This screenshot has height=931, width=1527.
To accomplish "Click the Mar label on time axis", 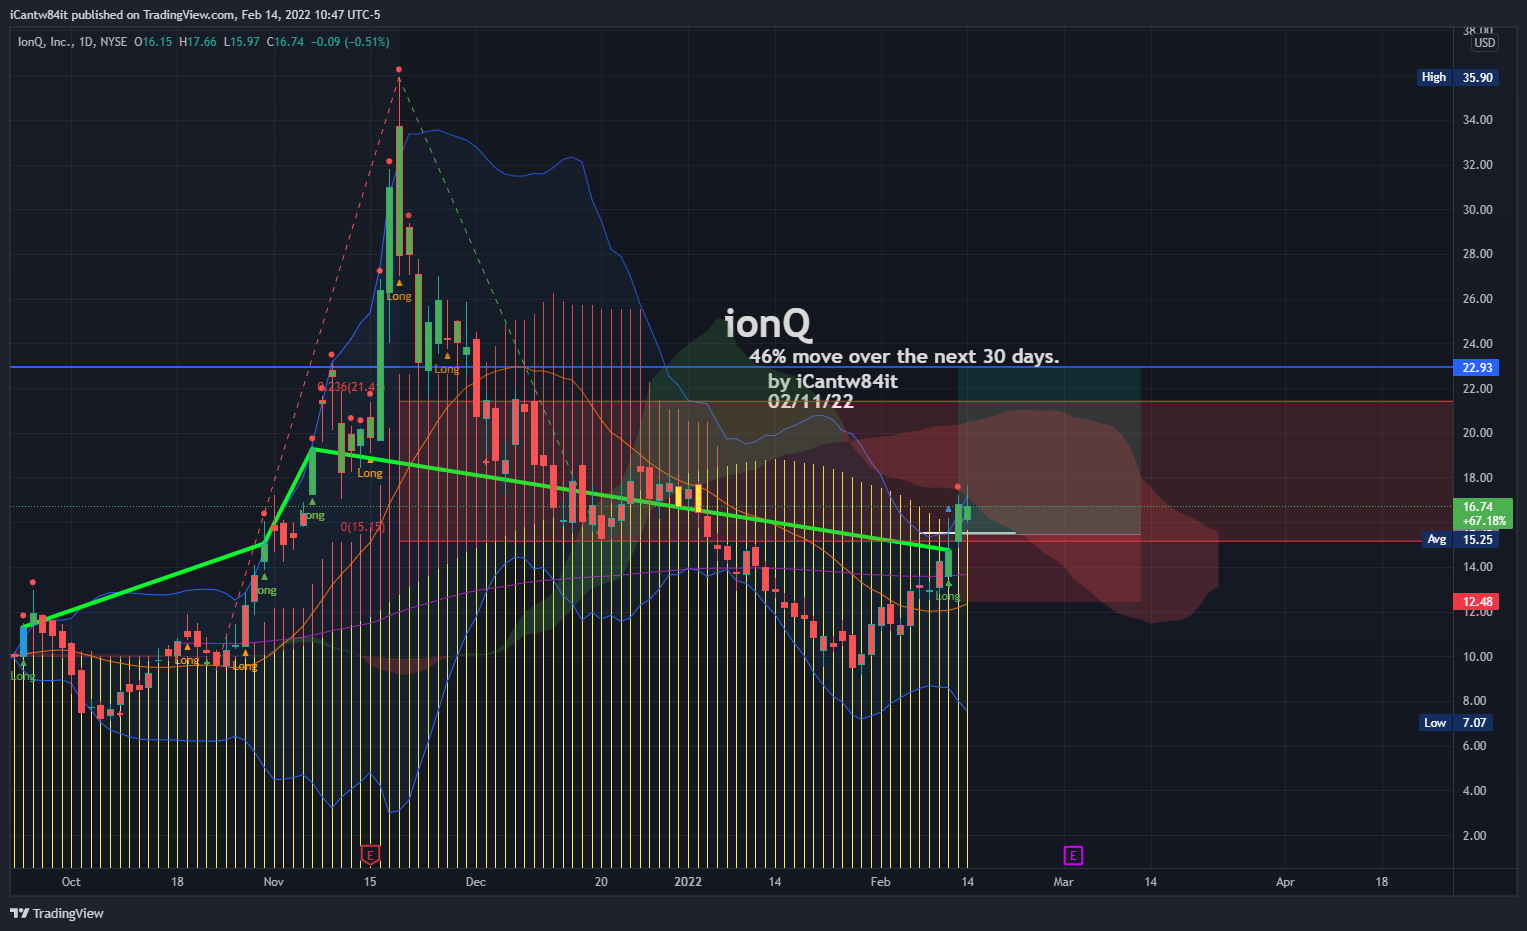I will pyautogui.click(x=1063, y=882).
